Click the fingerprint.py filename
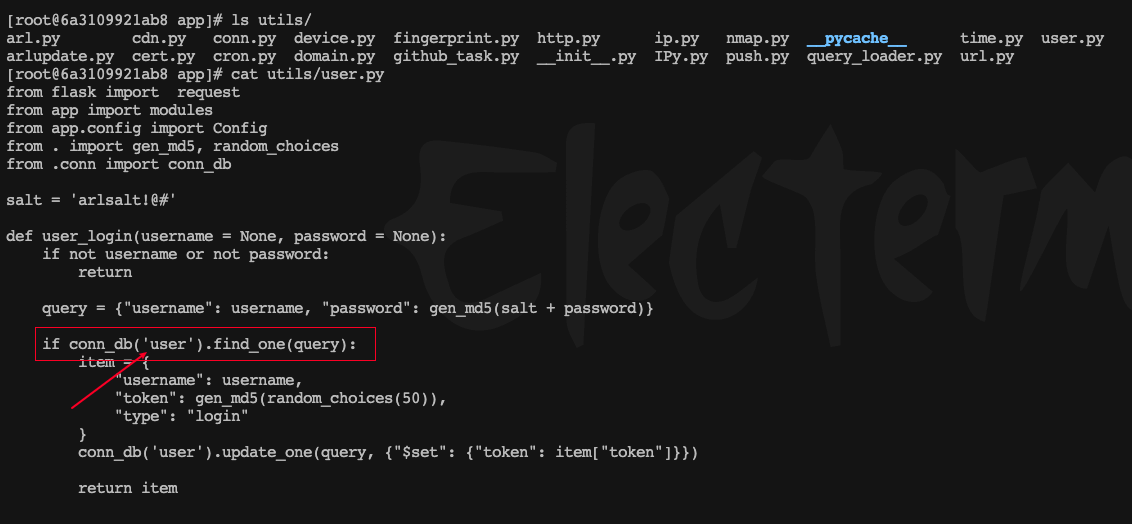 coord(456,39)
